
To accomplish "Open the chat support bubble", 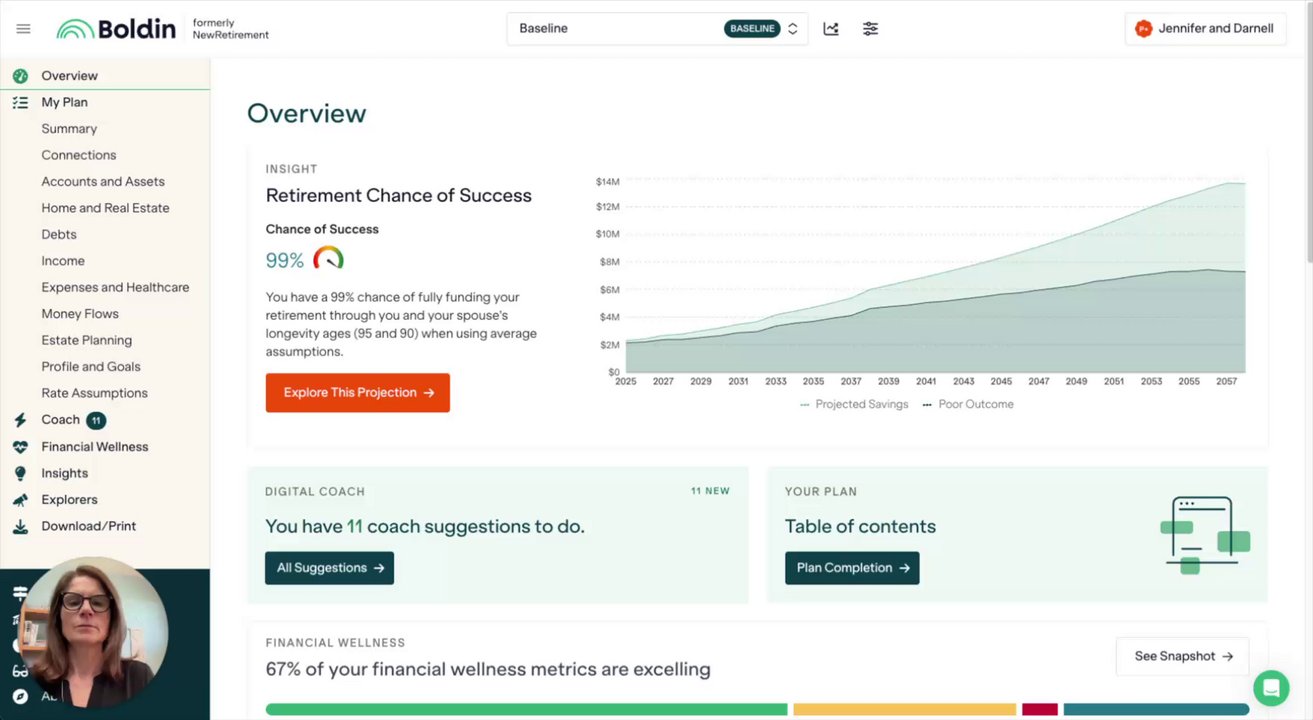I will click(1271, 688).
